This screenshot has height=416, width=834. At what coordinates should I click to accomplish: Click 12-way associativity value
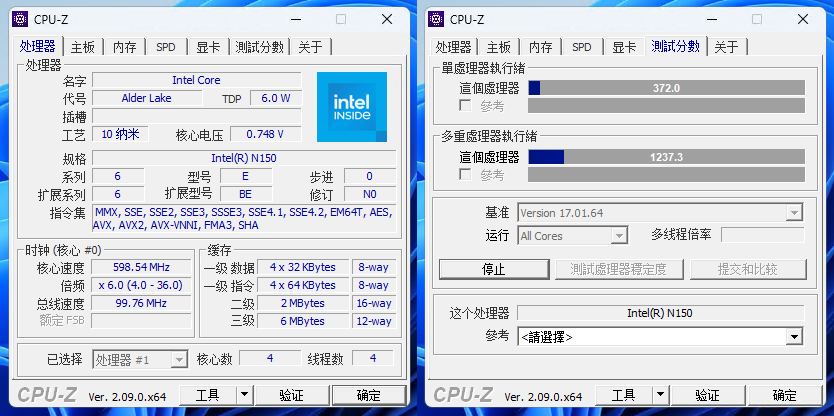(x=374, y=321)
